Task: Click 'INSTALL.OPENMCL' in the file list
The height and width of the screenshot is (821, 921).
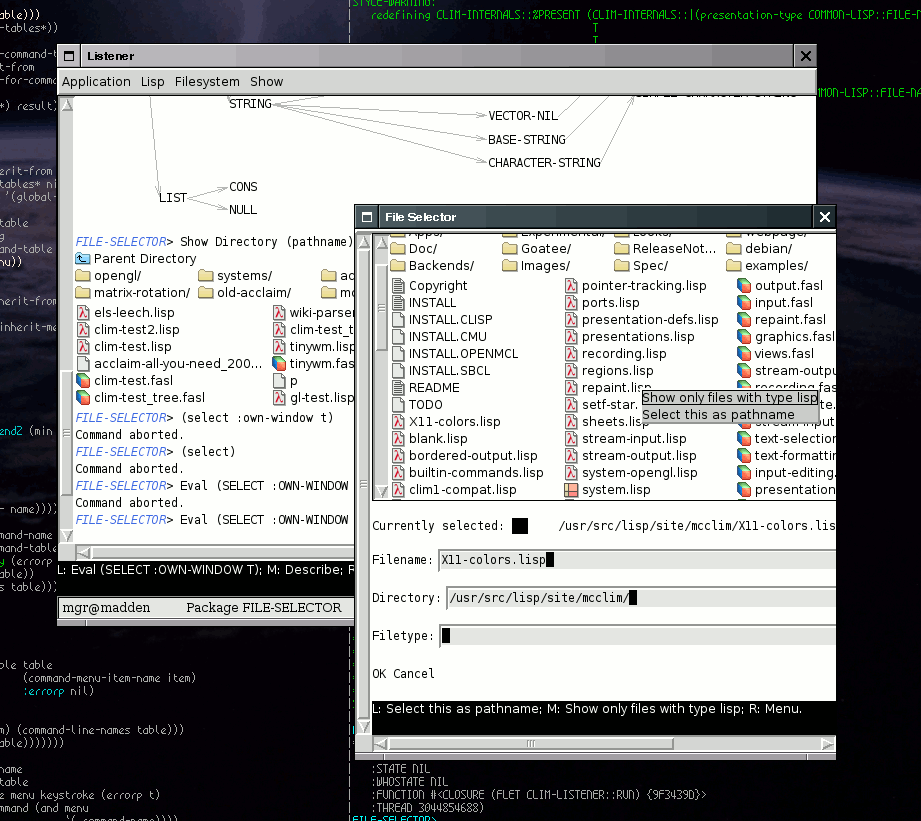Action: coord(463,354)
